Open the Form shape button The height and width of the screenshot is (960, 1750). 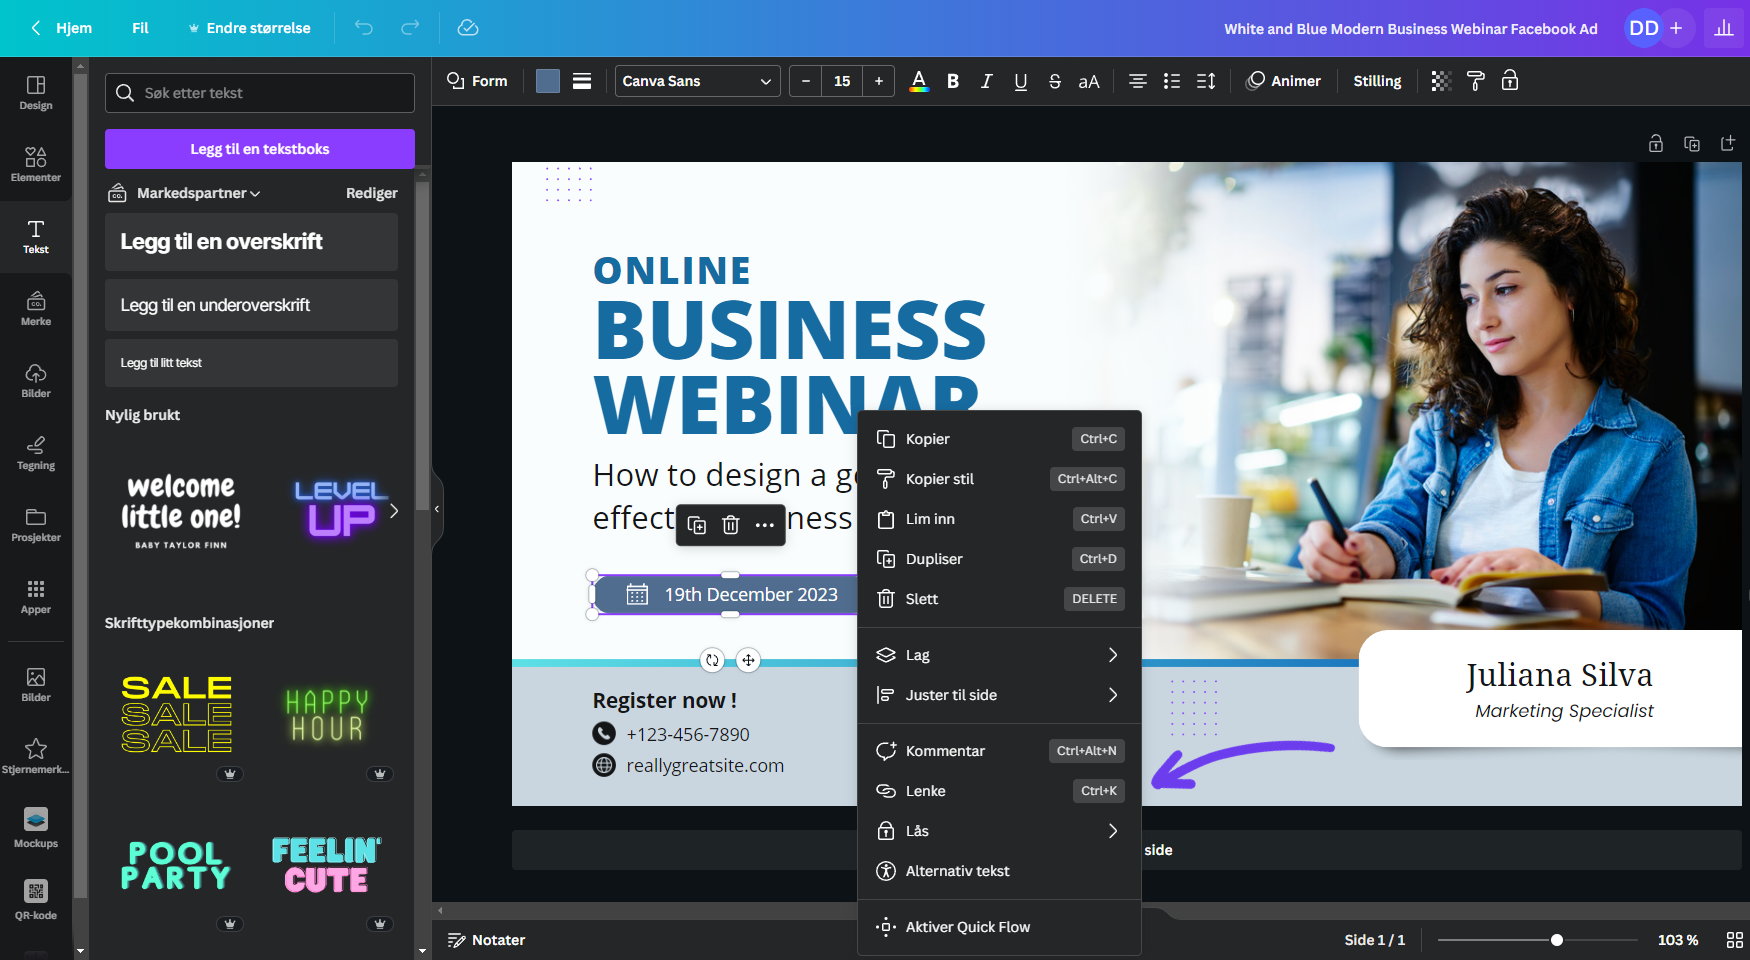(477, 81)
